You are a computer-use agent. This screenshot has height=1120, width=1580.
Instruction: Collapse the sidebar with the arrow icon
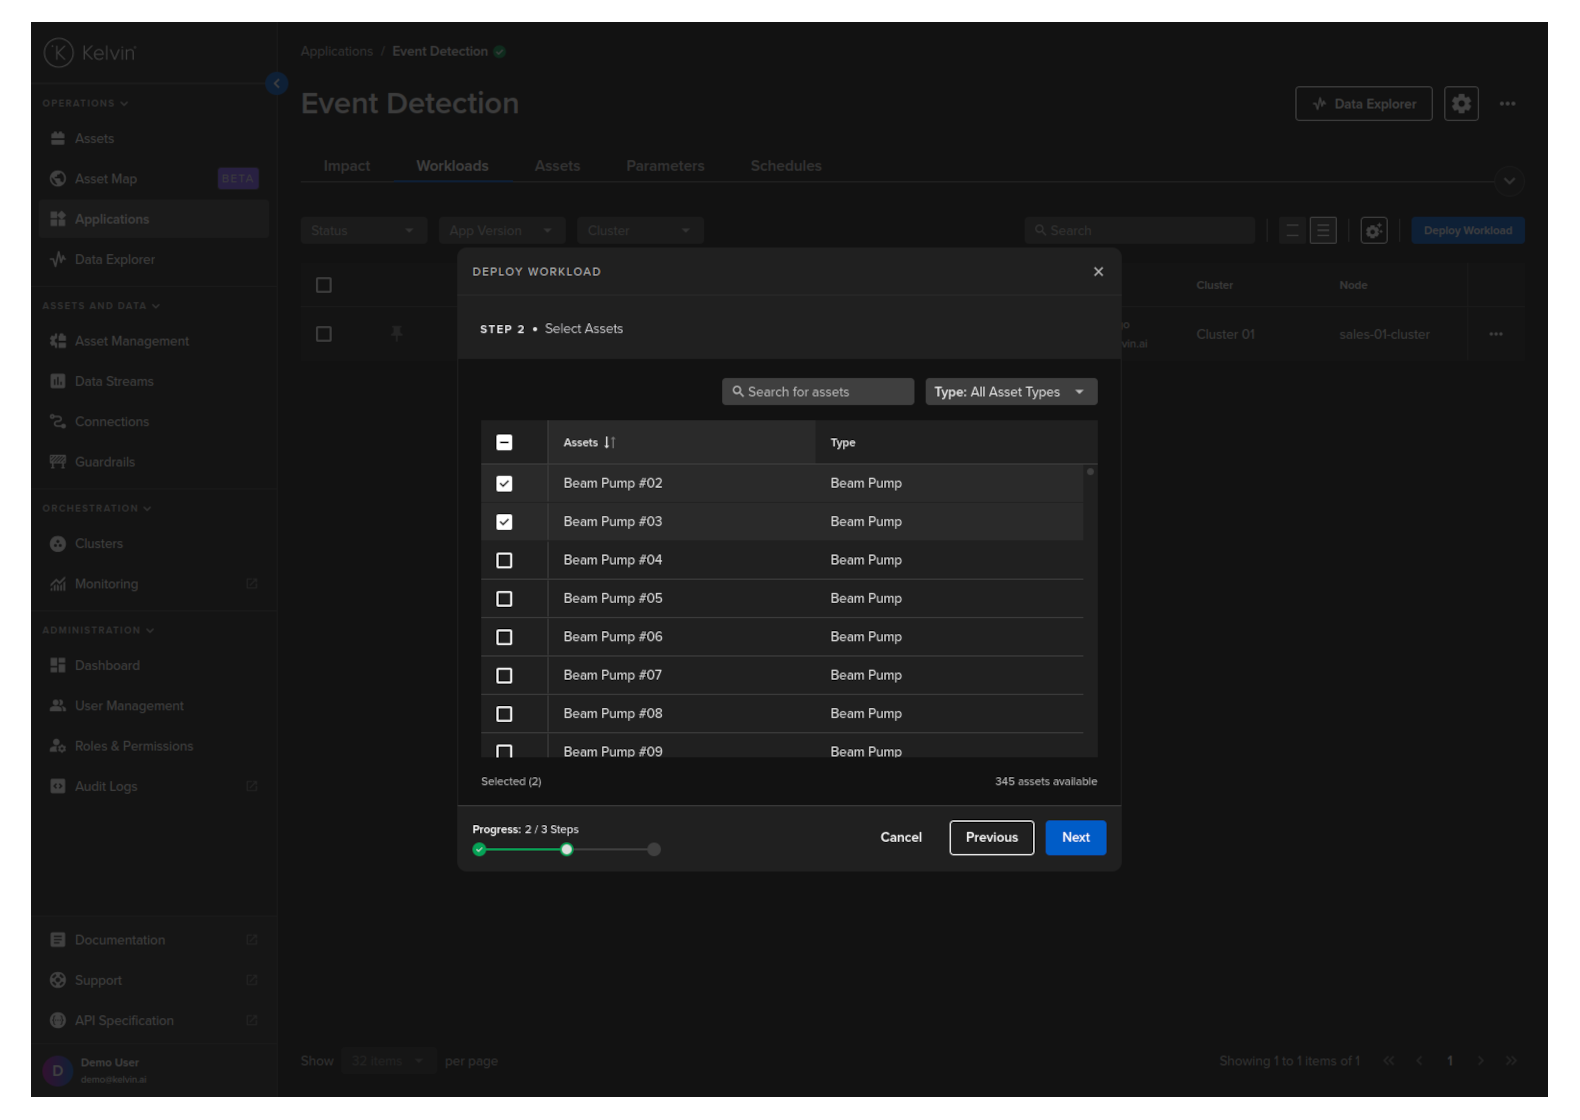[277, 84]
